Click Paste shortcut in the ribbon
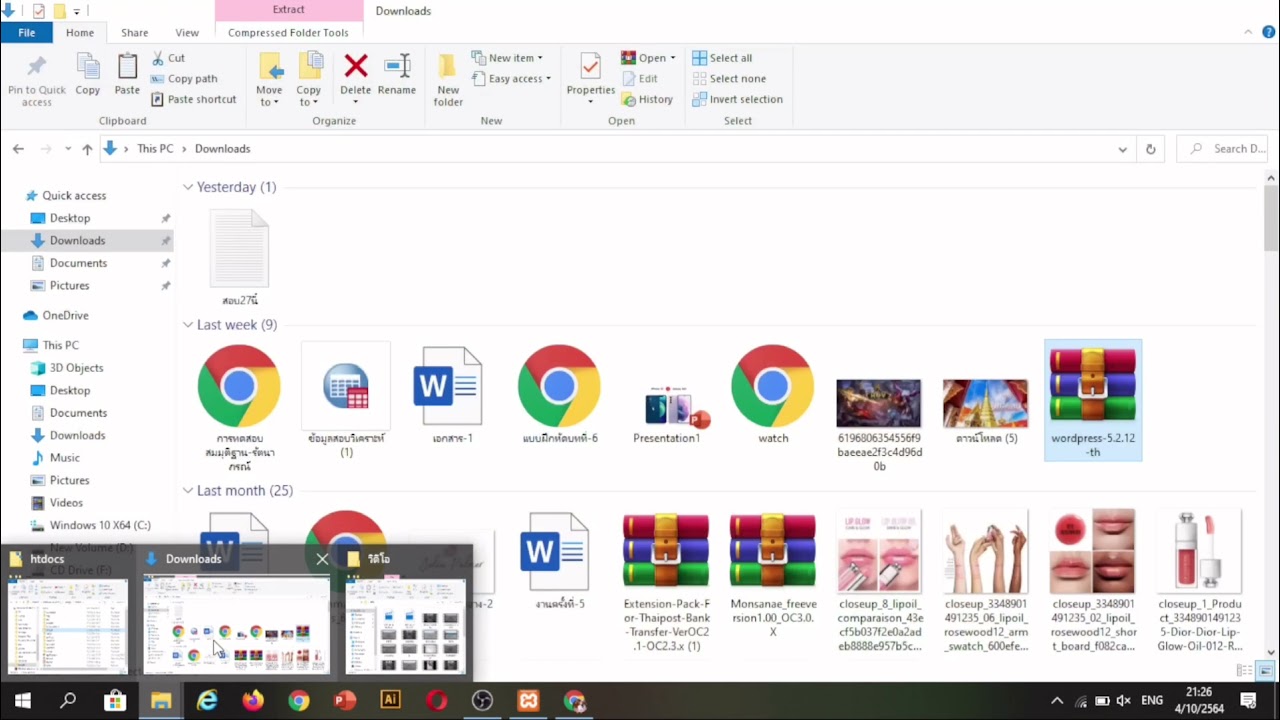This screenshot has height=720, width=1280. point(194,99)
